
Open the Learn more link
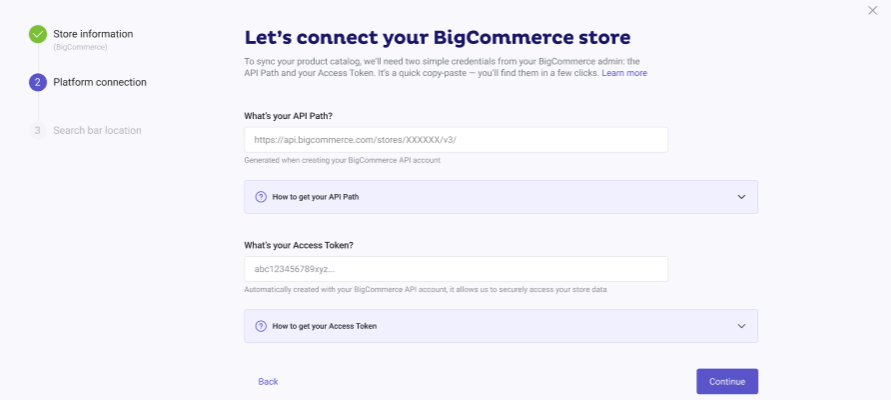pos(624,73)
